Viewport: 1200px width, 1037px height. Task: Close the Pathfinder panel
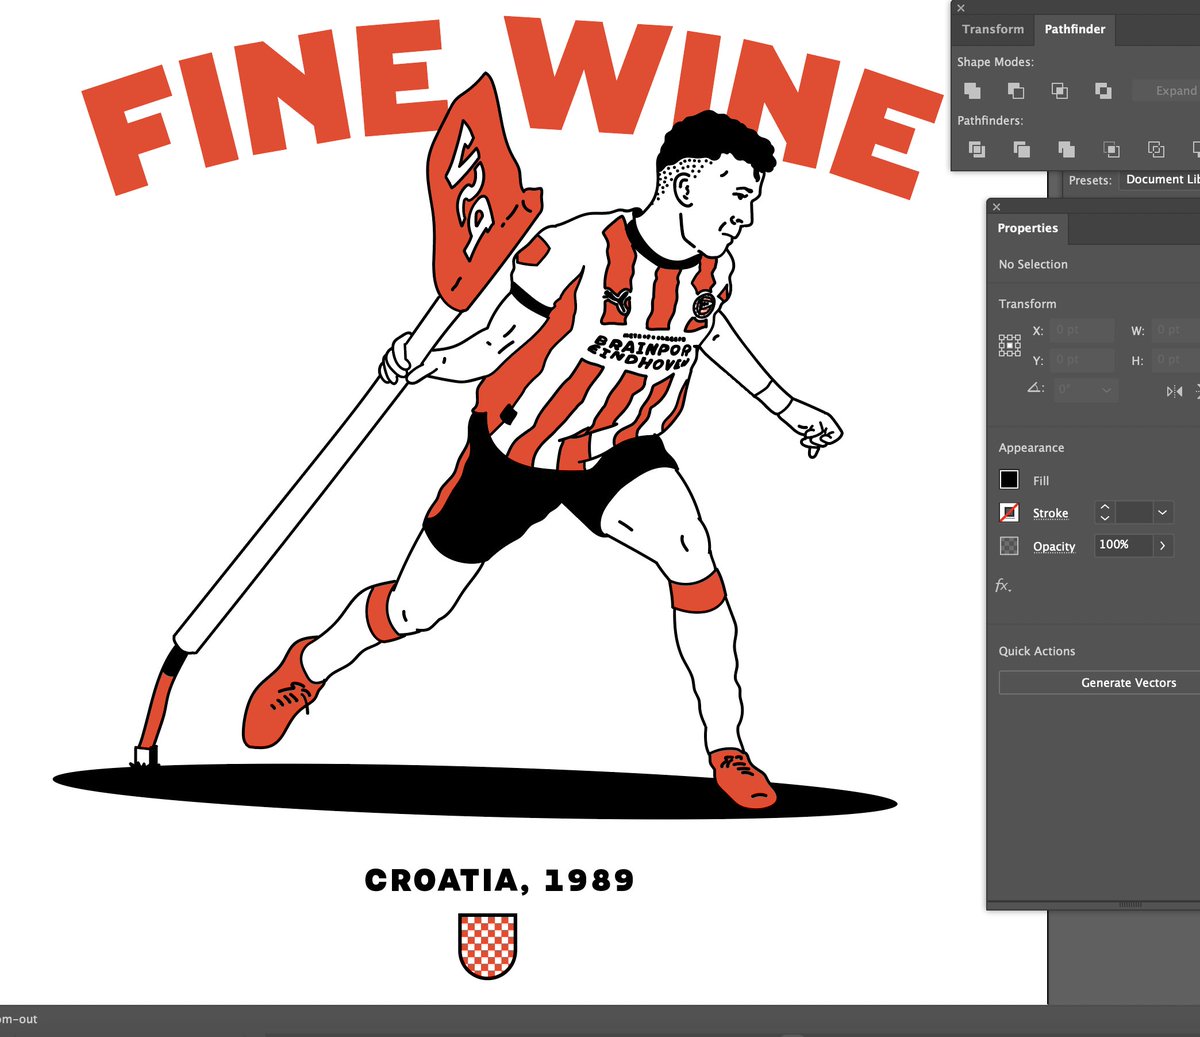coord(961,8)
